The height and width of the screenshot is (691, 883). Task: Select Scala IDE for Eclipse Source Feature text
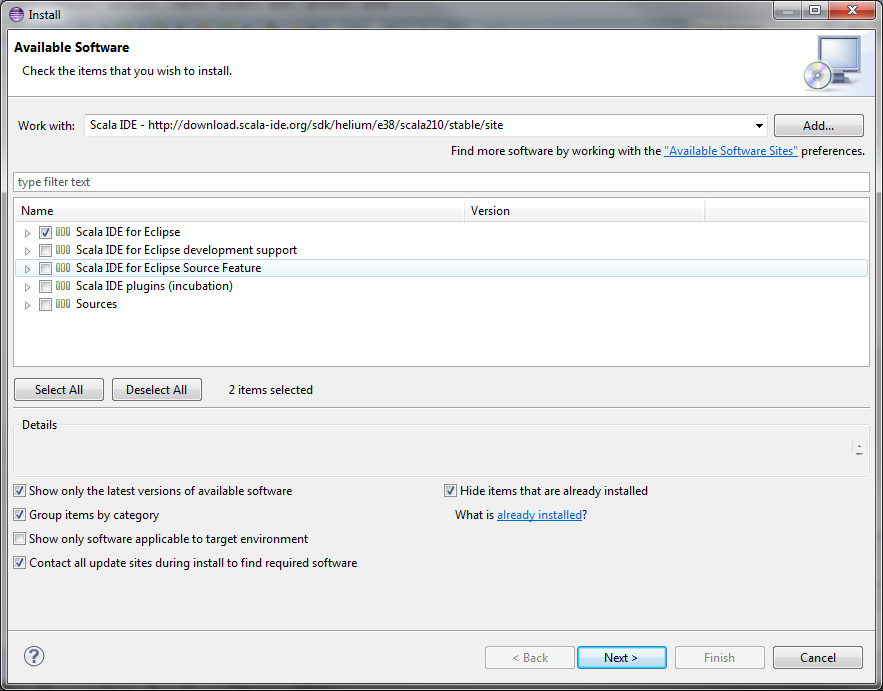tap(168, 268)
